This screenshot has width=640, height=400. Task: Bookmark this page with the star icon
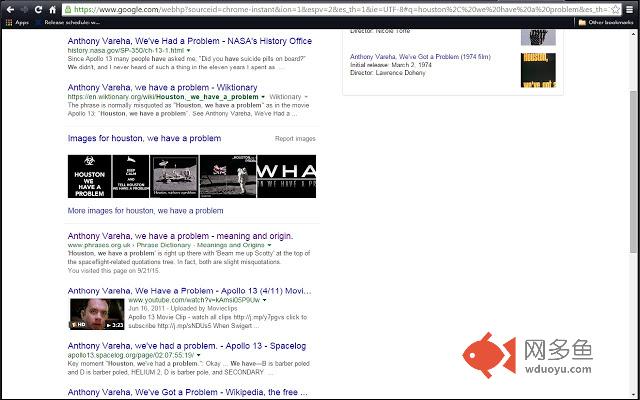click(x=613, y=8)
